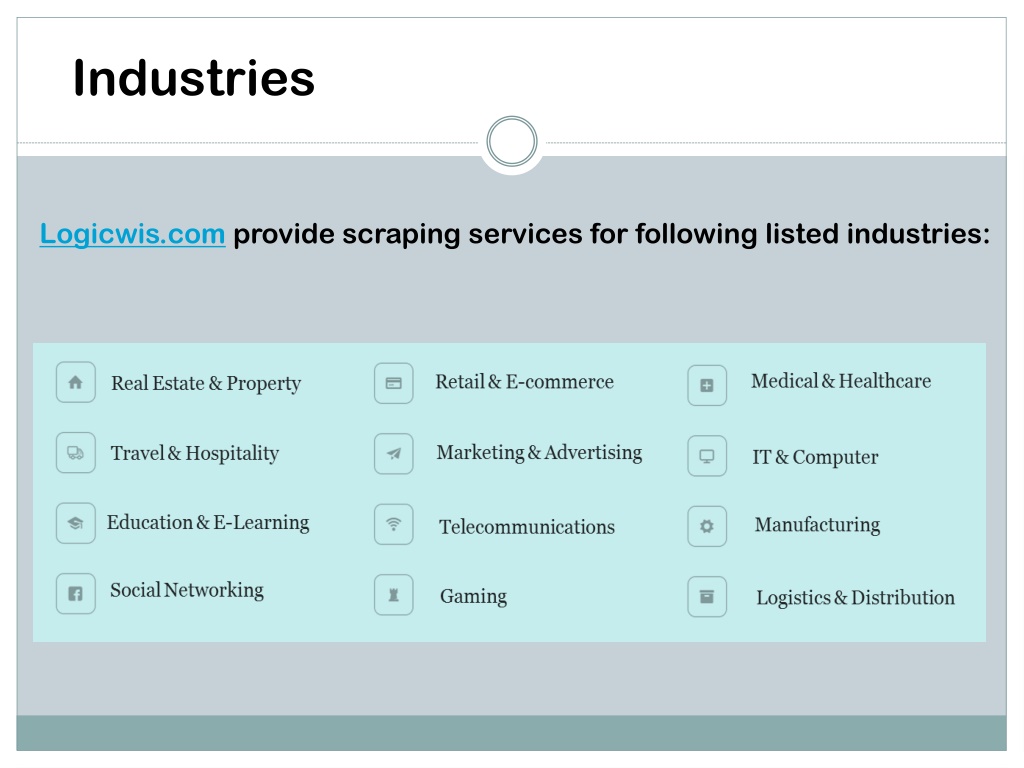
Task: Click the Education & E-Learning label
Action: 208,523
